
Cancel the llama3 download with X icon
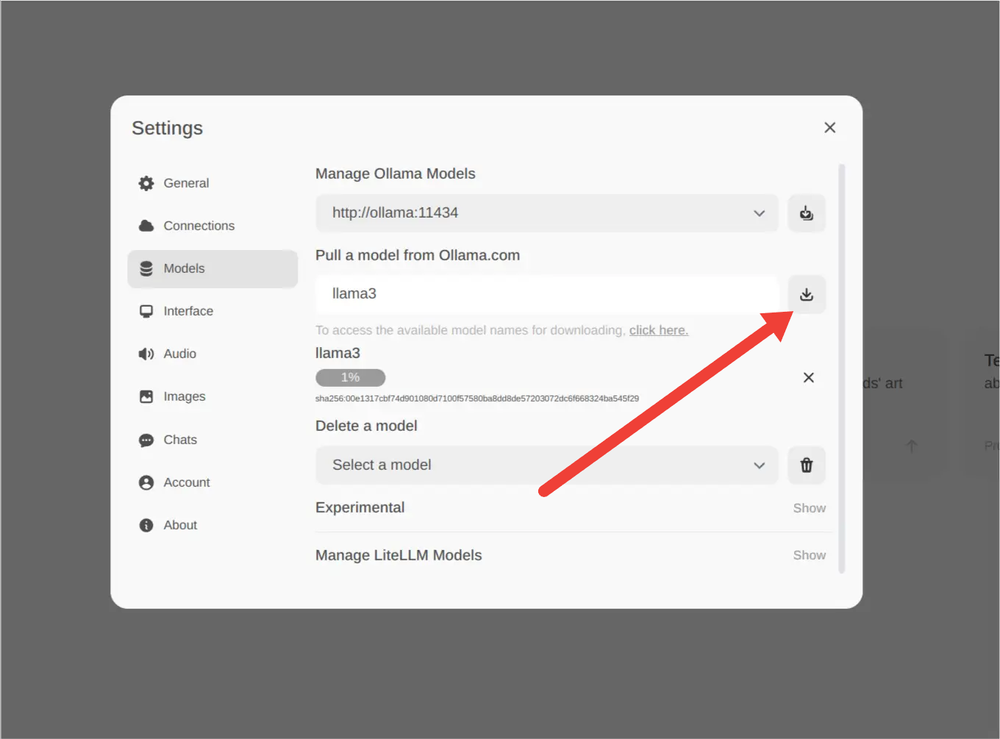coord(808,377)
